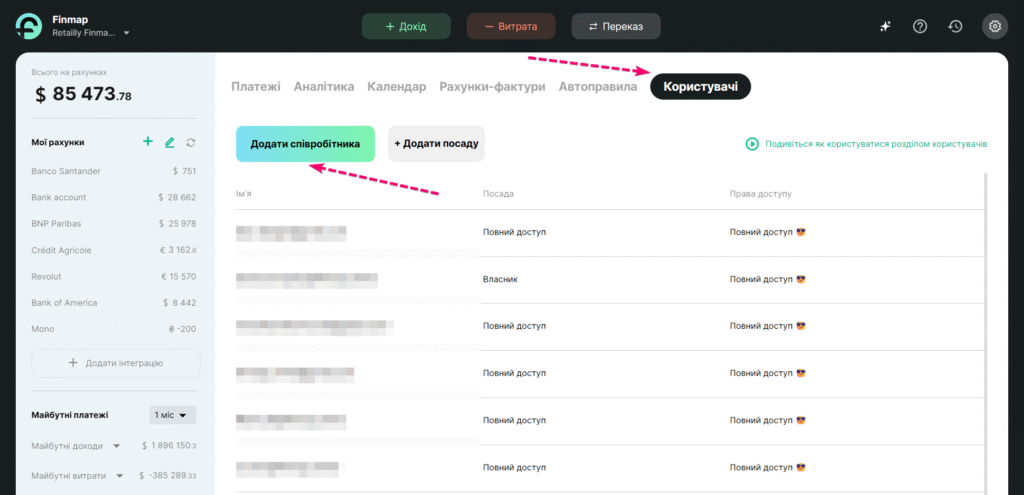Add a new account with plus icon
This screenshot has width=1024, height=495.
[x=148, y=142]
